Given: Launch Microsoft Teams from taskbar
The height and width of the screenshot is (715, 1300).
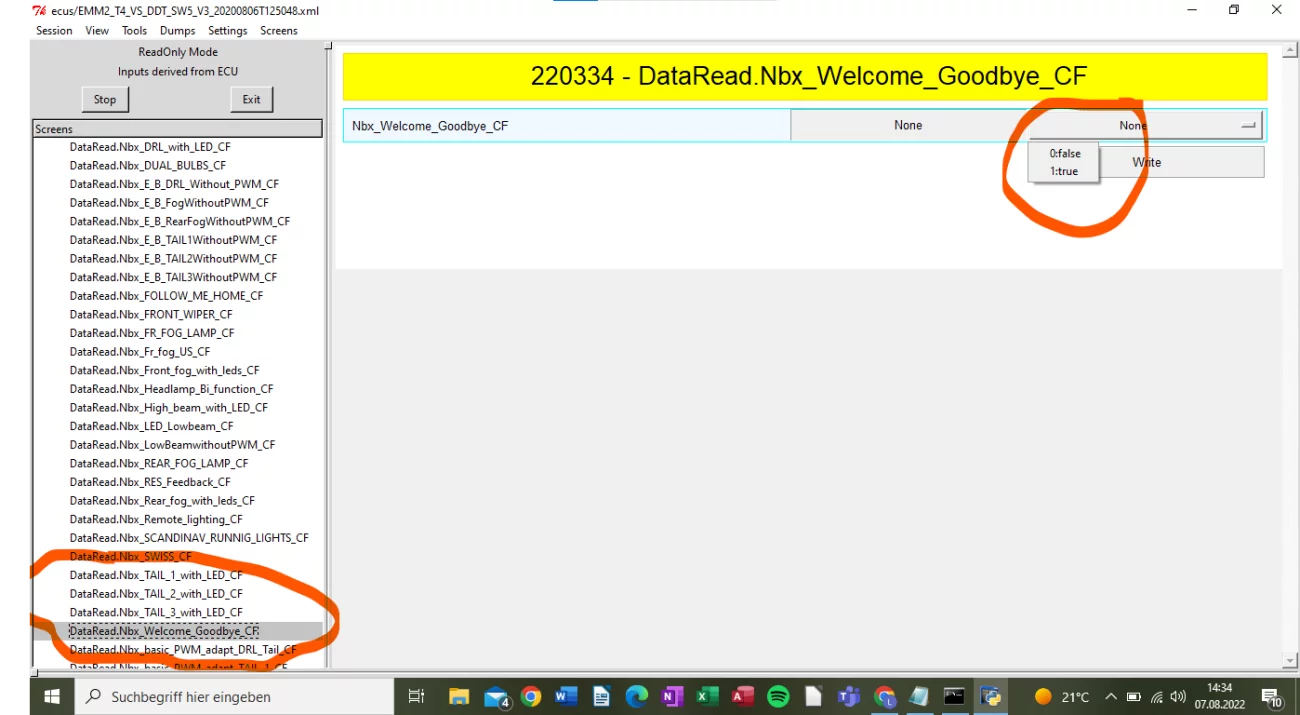Looking at the screenshot, I should (x=849, y=696).
